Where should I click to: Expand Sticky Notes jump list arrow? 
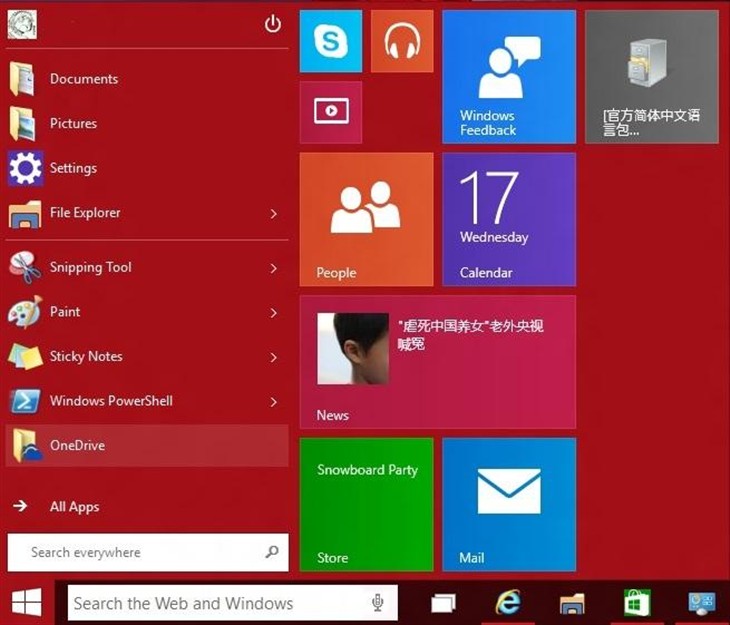pos(274,357)
